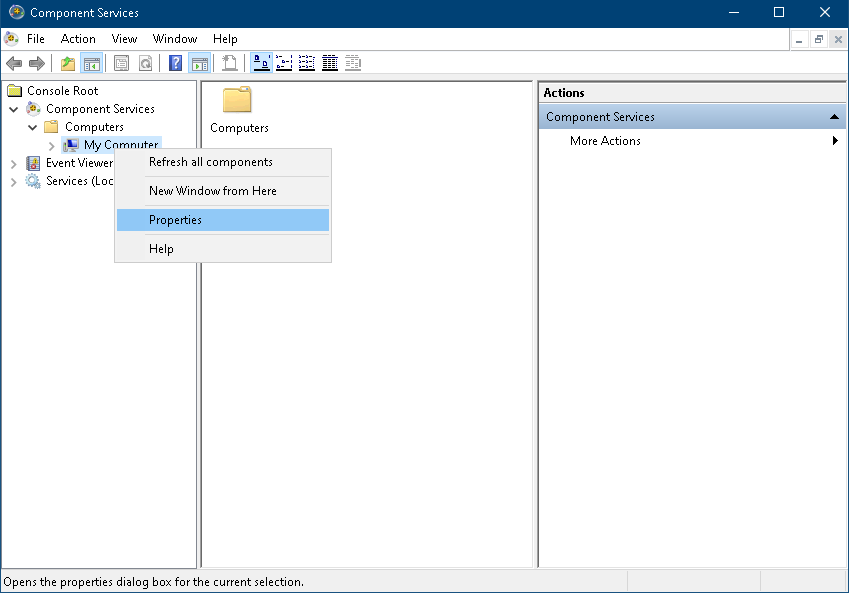Go up one level using the folder icon
Image resolution: width=849 pixels, height=593 pixels.
click(x=68, y=64)
